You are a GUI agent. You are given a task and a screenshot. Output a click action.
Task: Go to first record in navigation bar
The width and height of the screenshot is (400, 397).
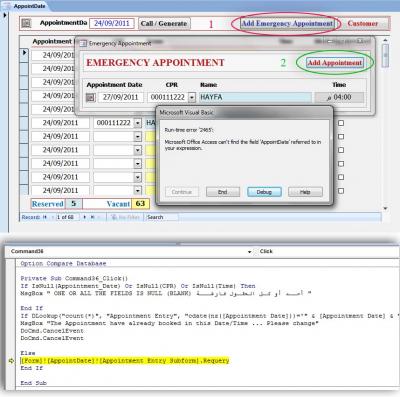pyautogui.click(x=45, y=217)
